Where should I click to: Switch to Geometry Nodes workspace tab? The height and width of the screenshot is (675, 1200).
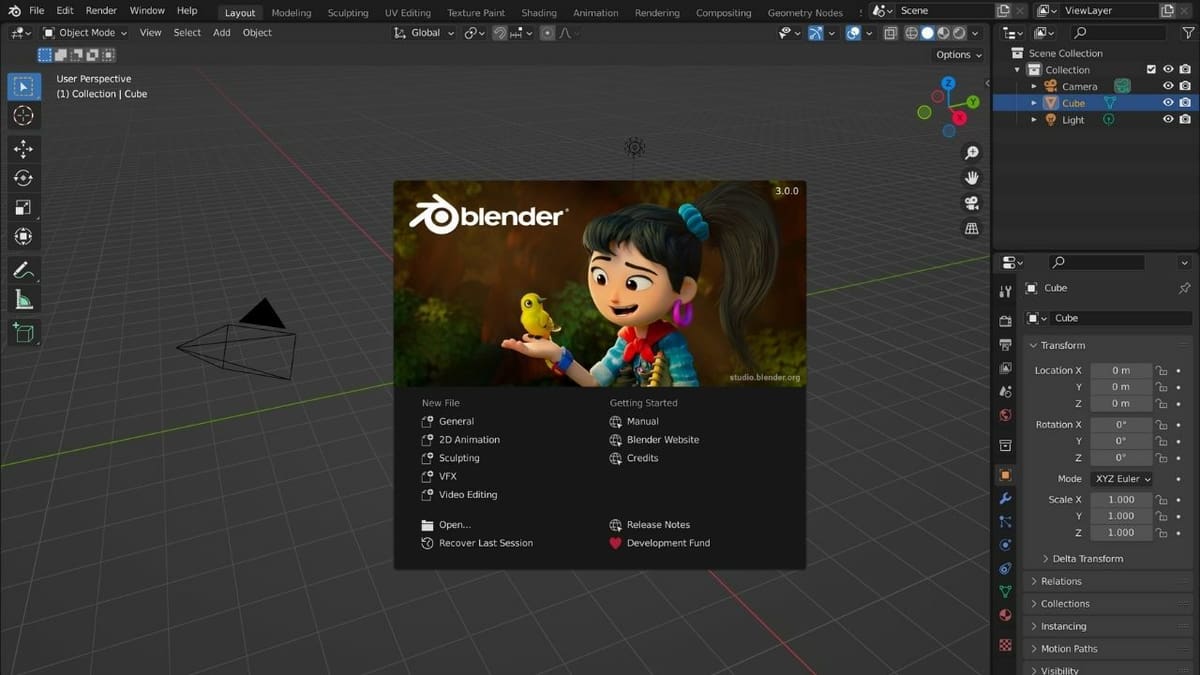coord(805,13)
